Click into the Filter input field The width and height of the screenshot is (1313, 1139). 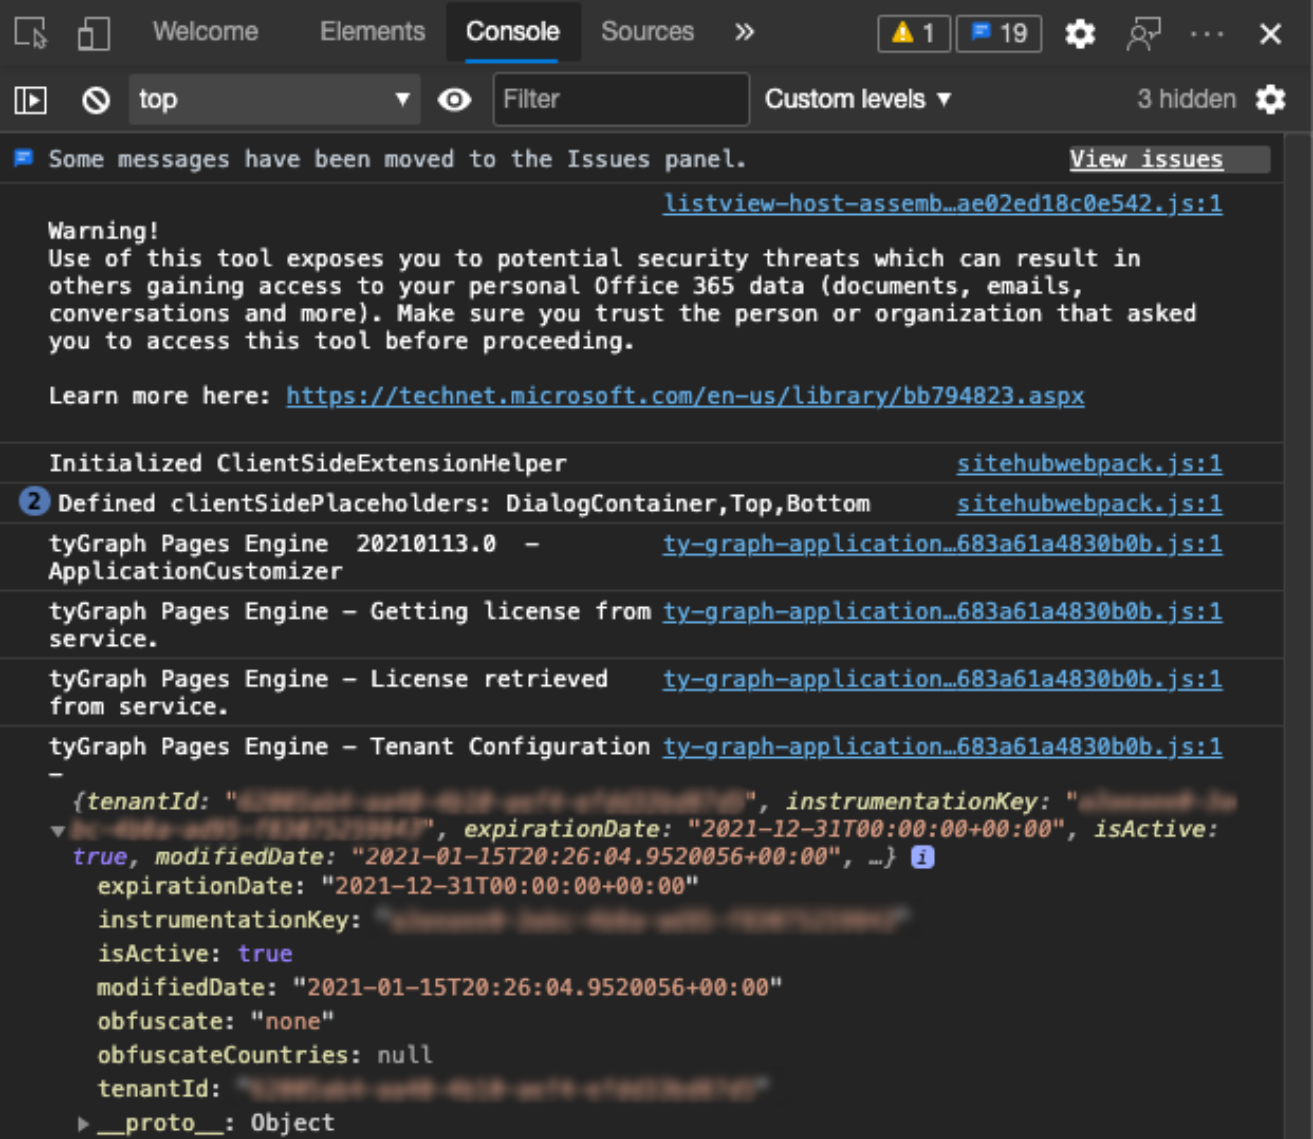coord(620,98)
